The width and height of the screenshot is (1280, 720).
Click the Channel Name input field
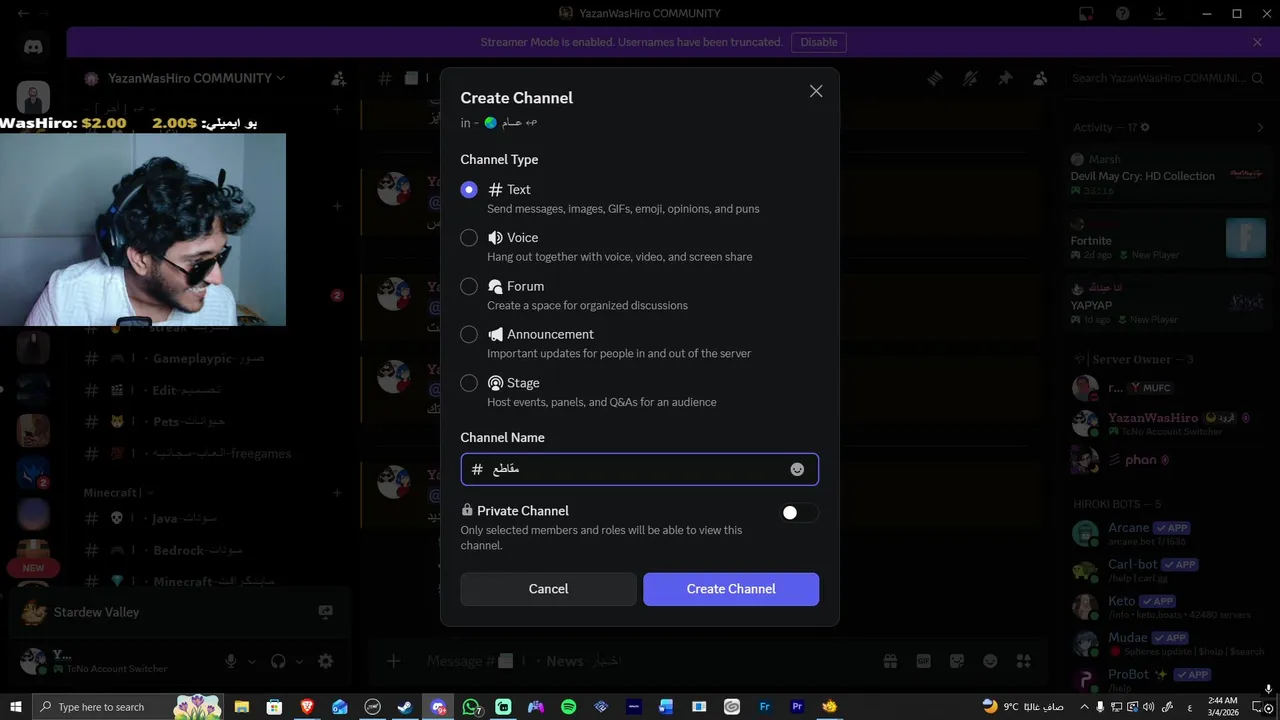pos(640,469)
